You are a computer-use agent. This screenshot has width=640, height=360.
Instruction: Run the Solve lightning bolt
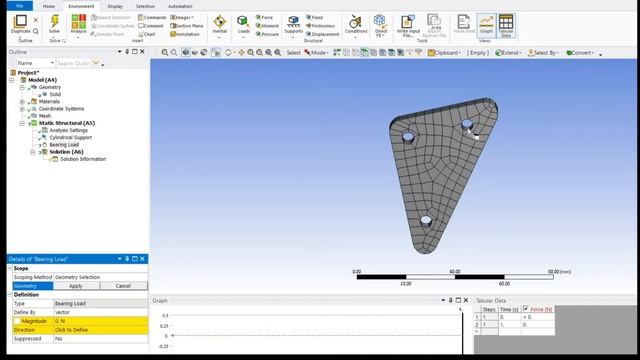(54, 21)
